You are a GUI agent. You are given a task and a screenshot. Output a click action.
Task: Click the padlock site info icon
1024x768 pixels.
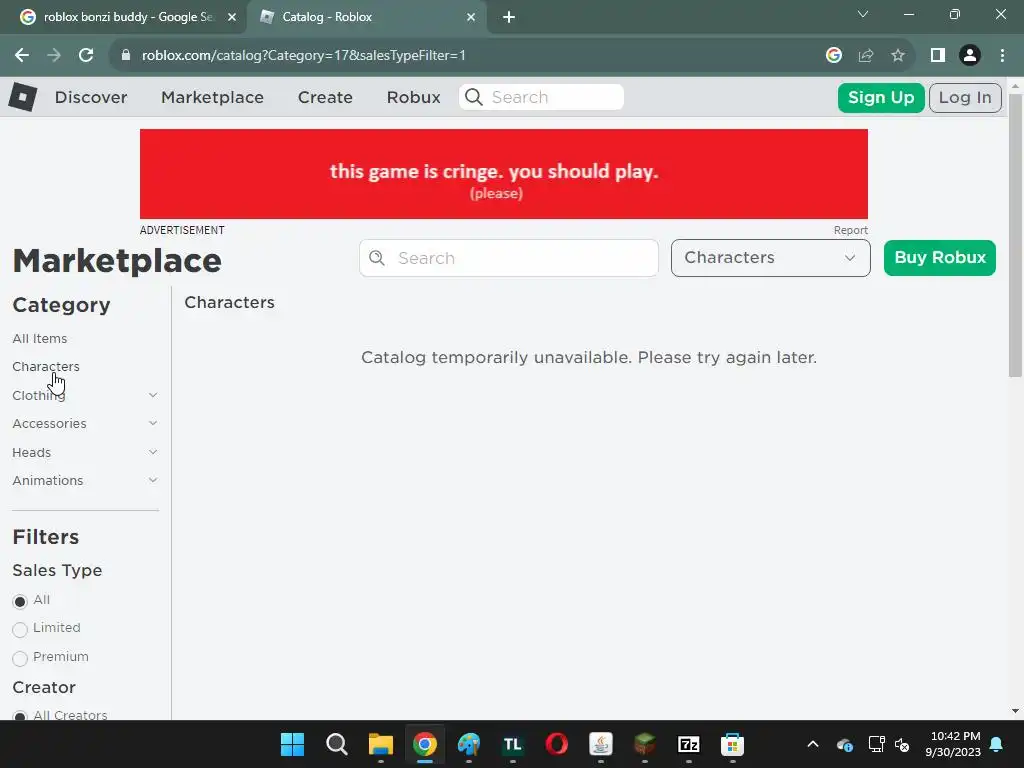point(126,56)
